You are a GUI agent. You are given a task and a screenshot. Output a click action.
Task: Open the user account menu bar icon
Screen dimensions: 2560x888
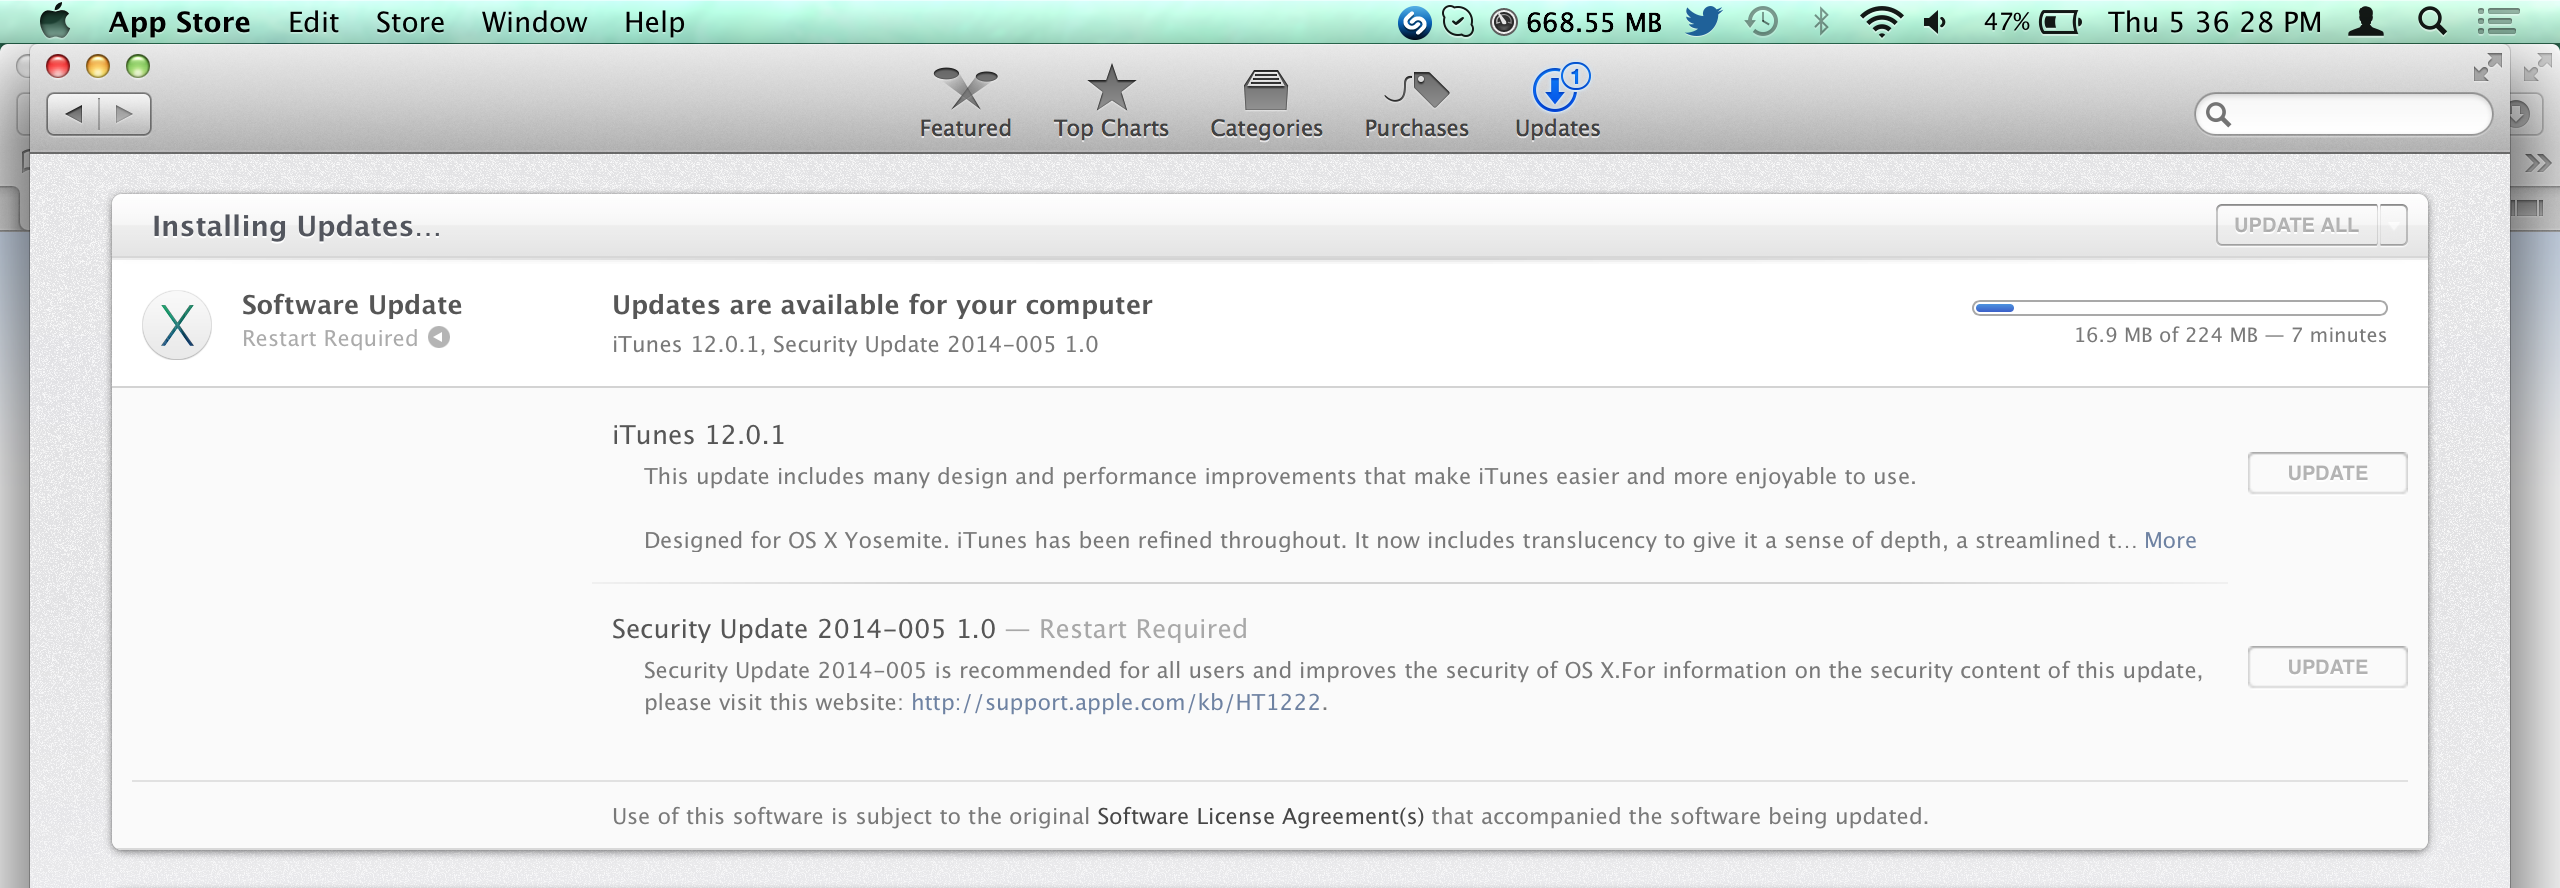coord(2366,22)
